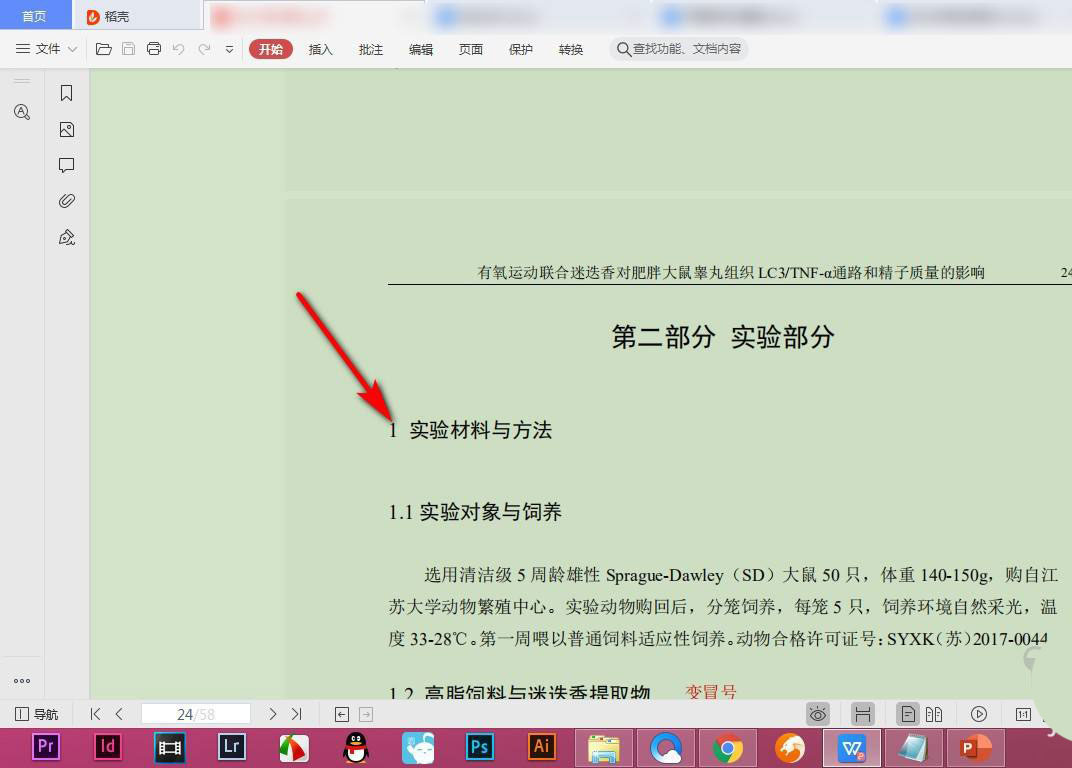Expand the 文件 menu dropdown
The height and width of the screenshot is (768, 1072).
(x=47, y=49)
